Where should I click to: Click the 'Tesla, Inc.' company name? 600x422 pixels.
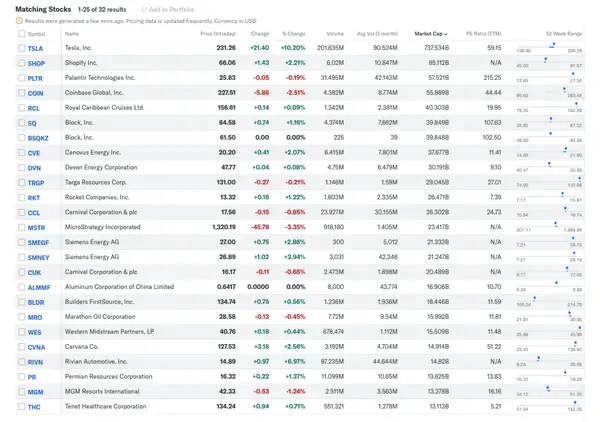[78, 48]
